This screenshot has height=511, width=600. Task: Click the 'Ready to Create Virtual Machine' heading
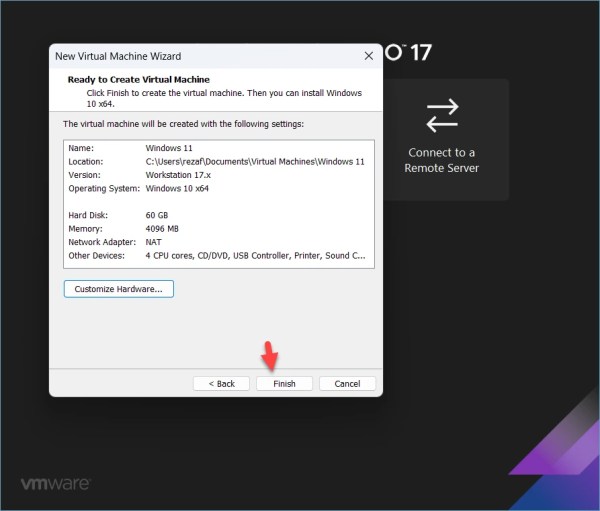(139, 80)
